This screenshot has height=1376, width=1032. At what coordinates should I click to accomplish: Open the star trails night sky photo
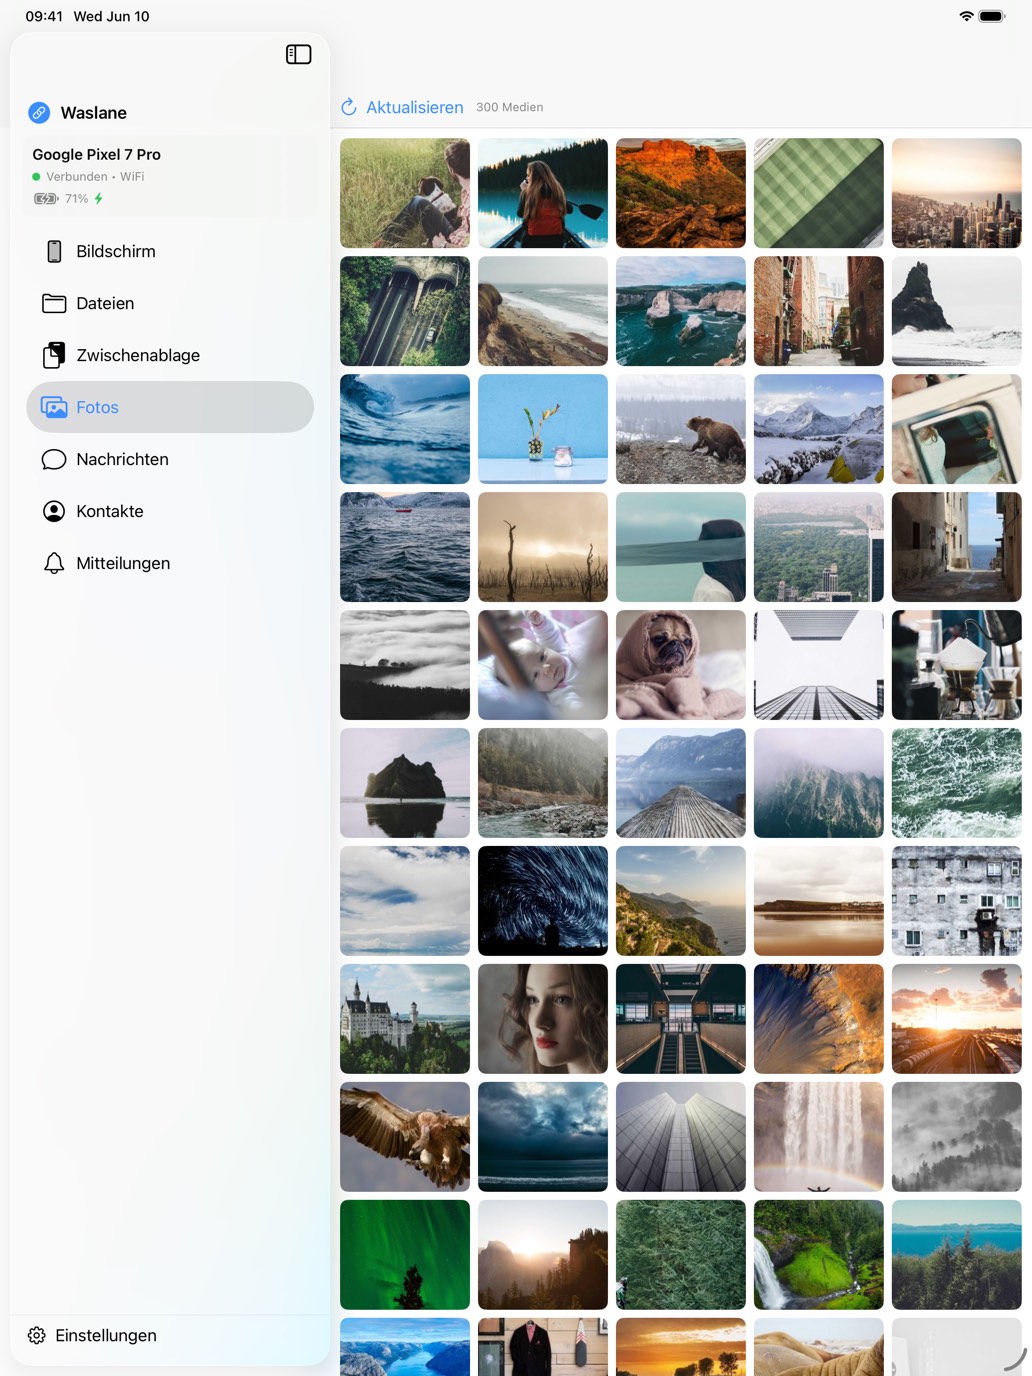(x=543, y=901)
